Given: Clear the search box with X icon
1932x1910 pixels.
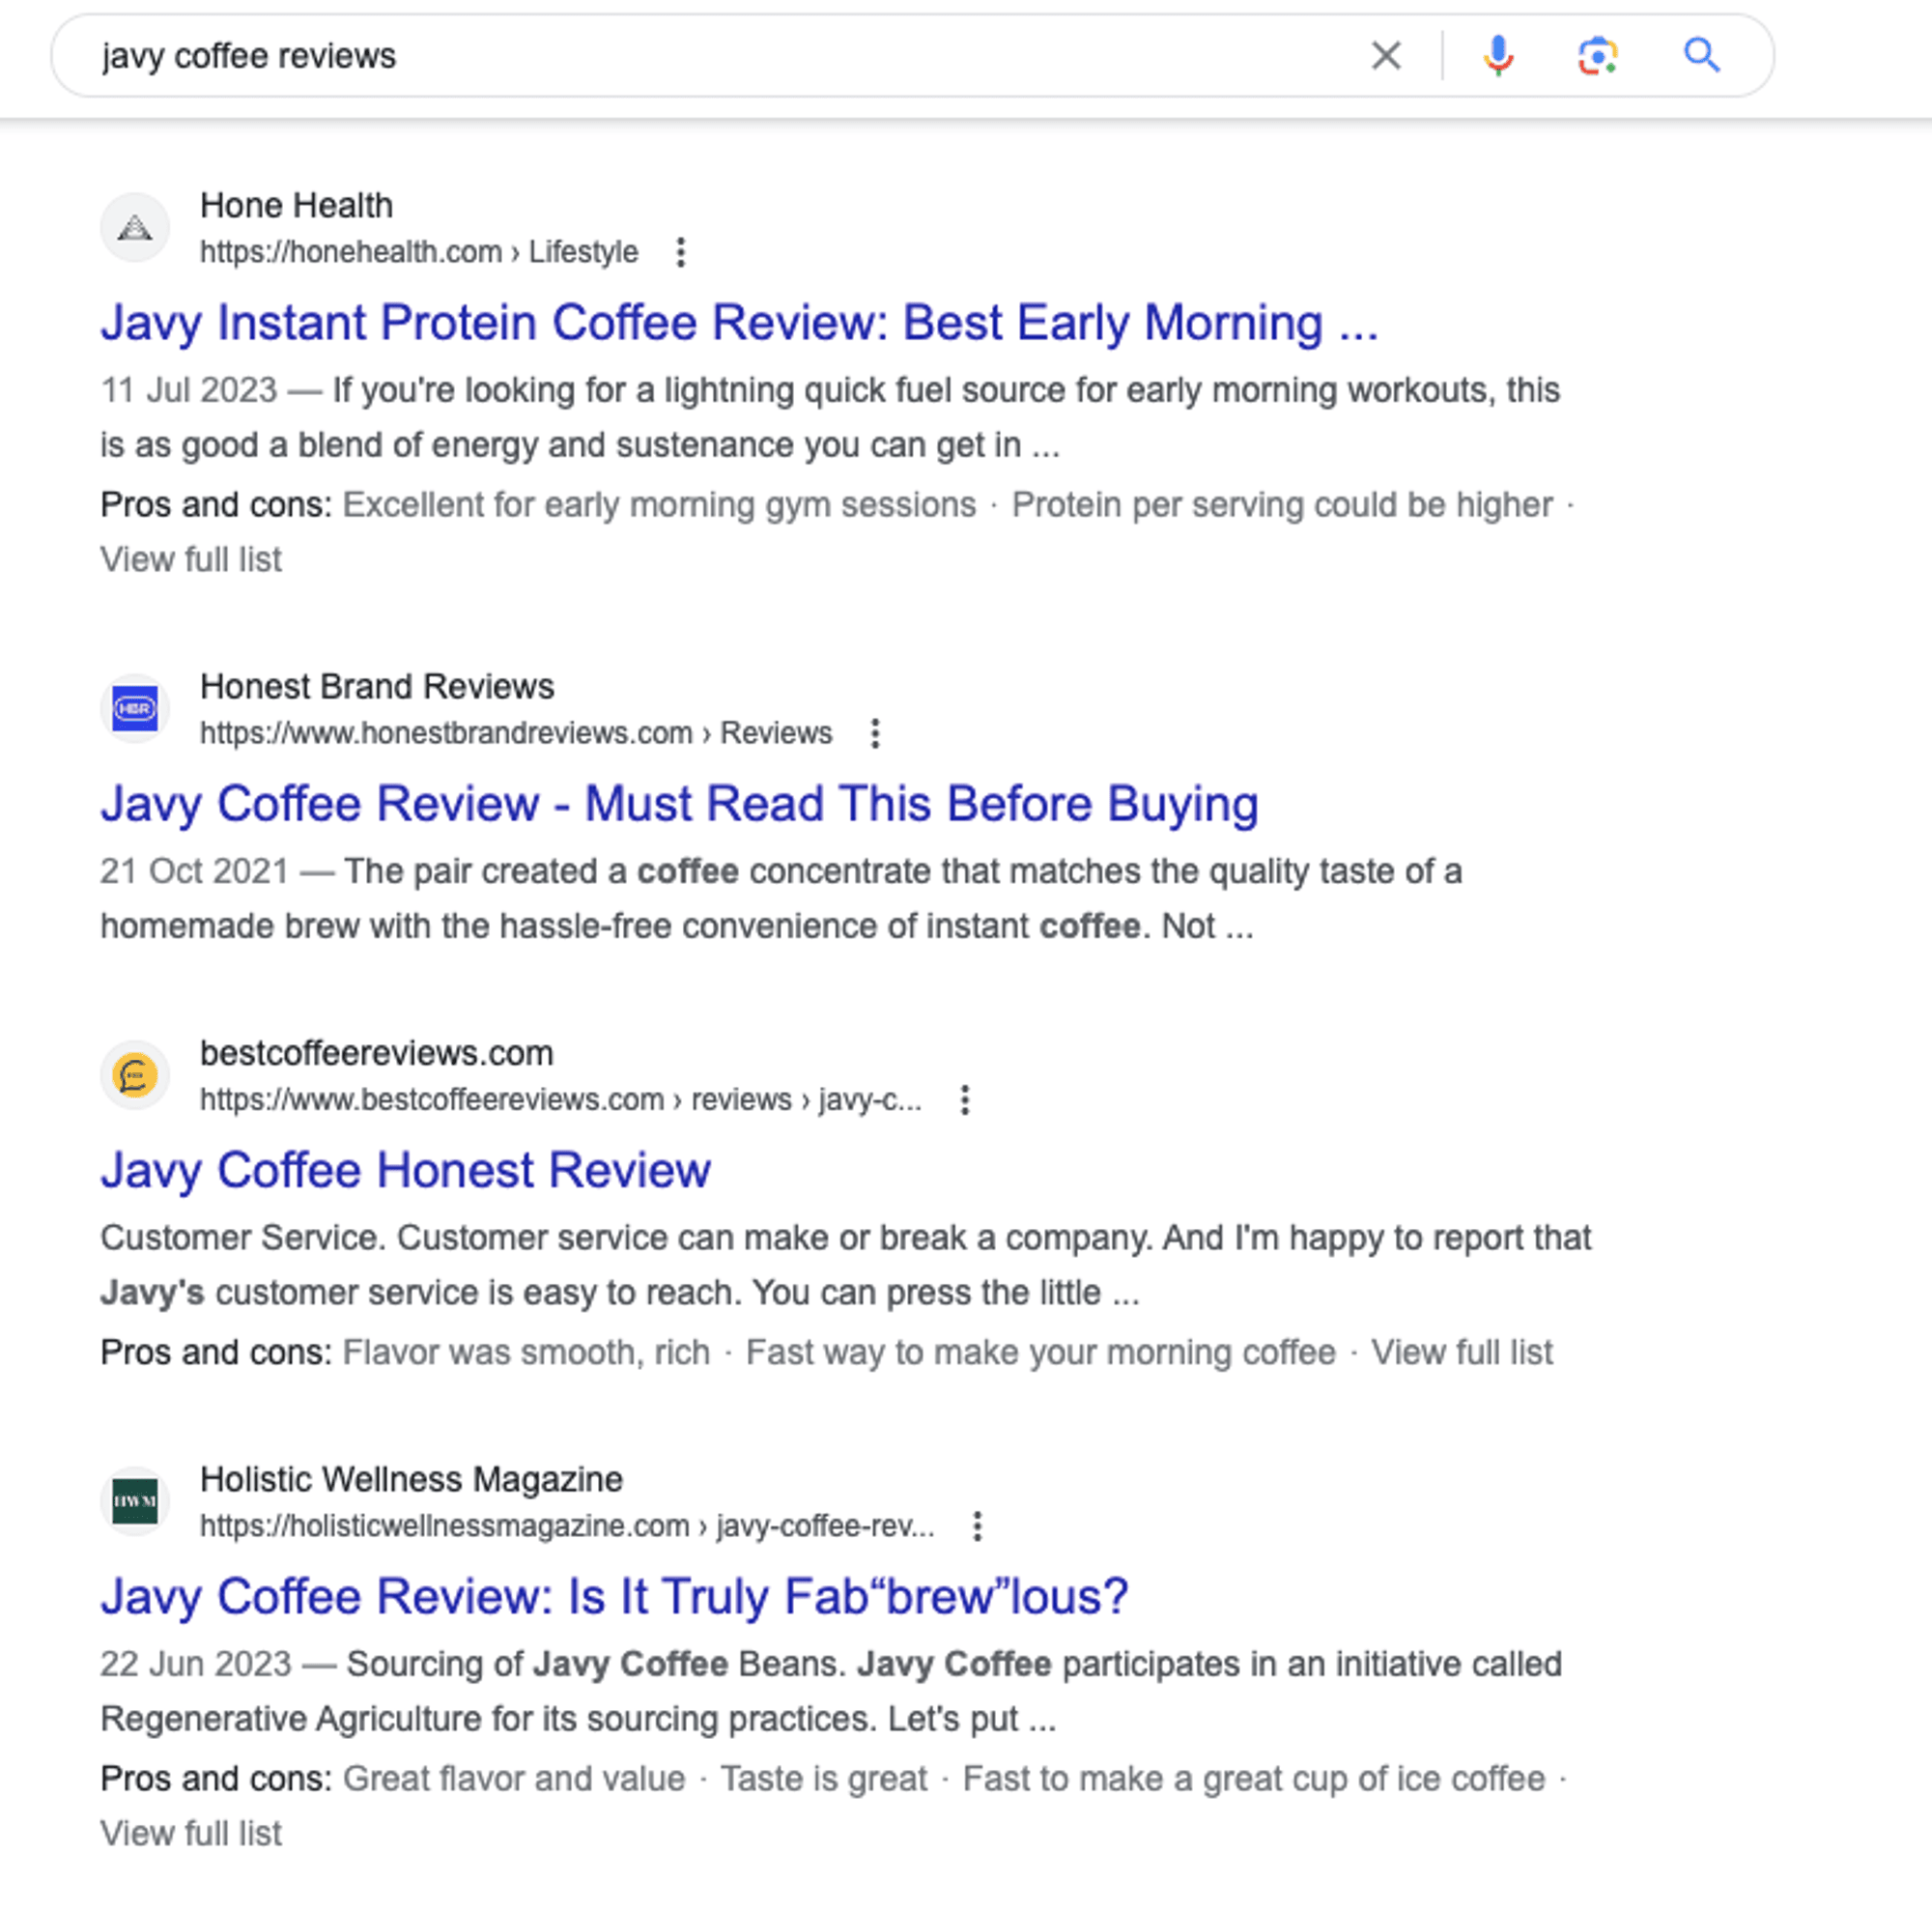Looking at the screenshot, I should (x=1386, y=56).
